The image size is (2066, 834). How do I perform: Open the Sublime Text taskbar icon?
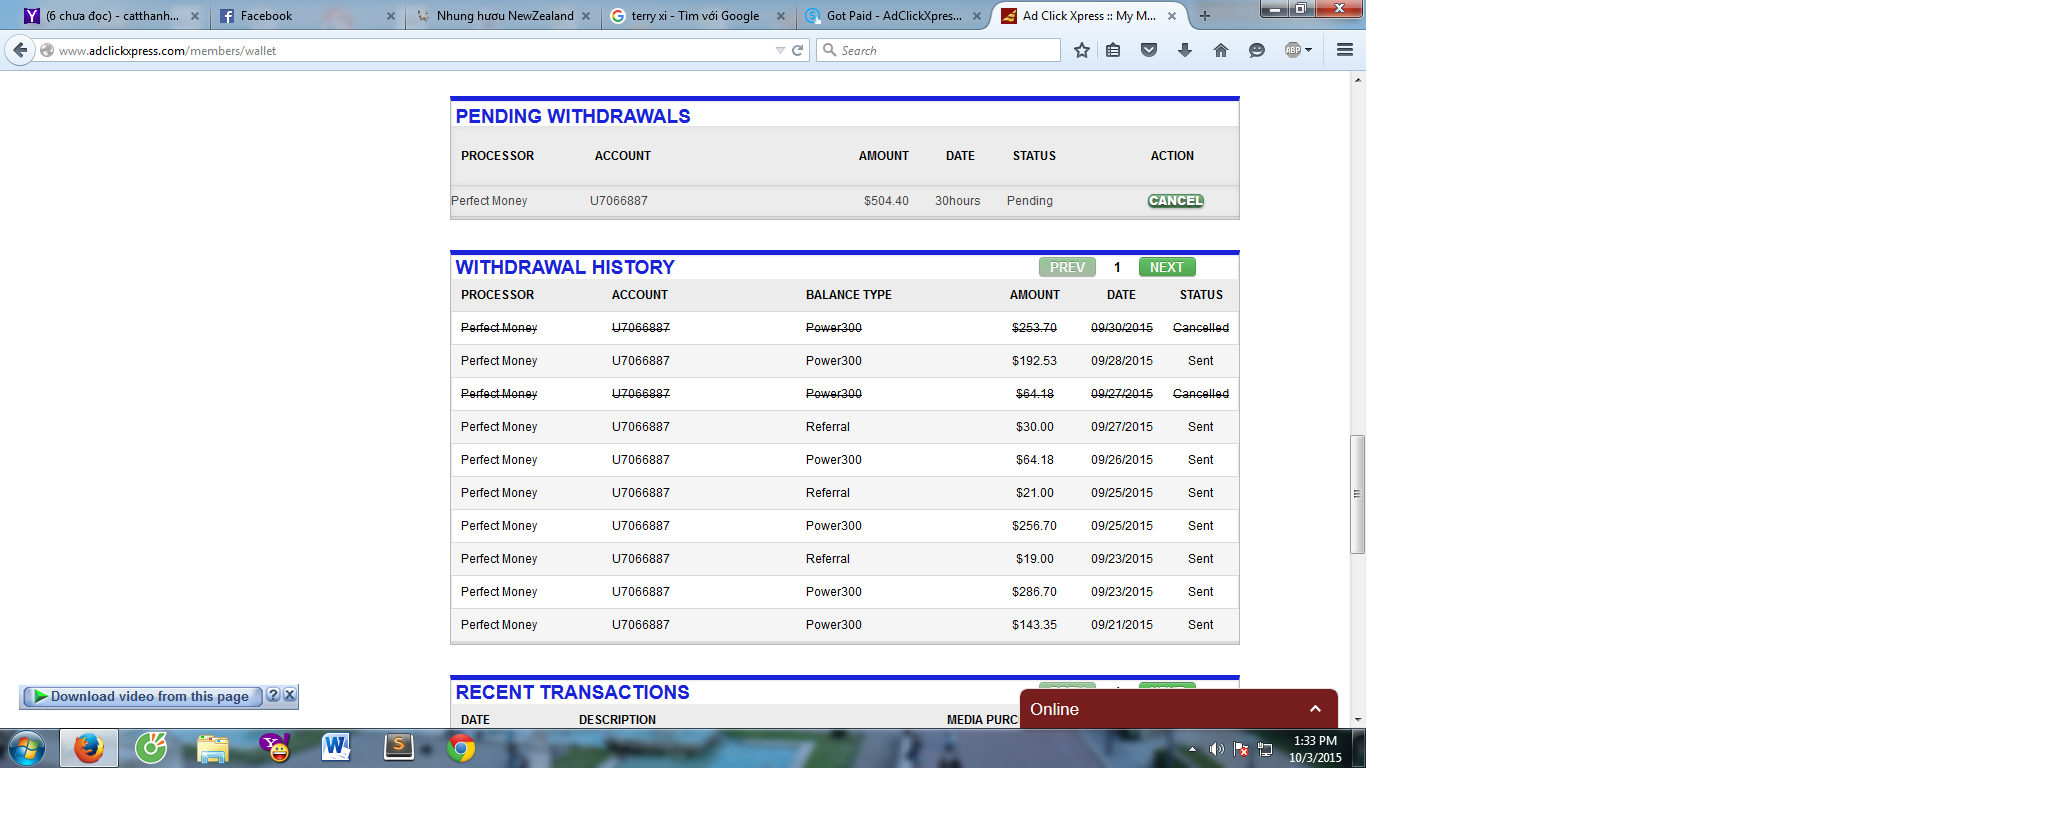click(x=399, y=748)
